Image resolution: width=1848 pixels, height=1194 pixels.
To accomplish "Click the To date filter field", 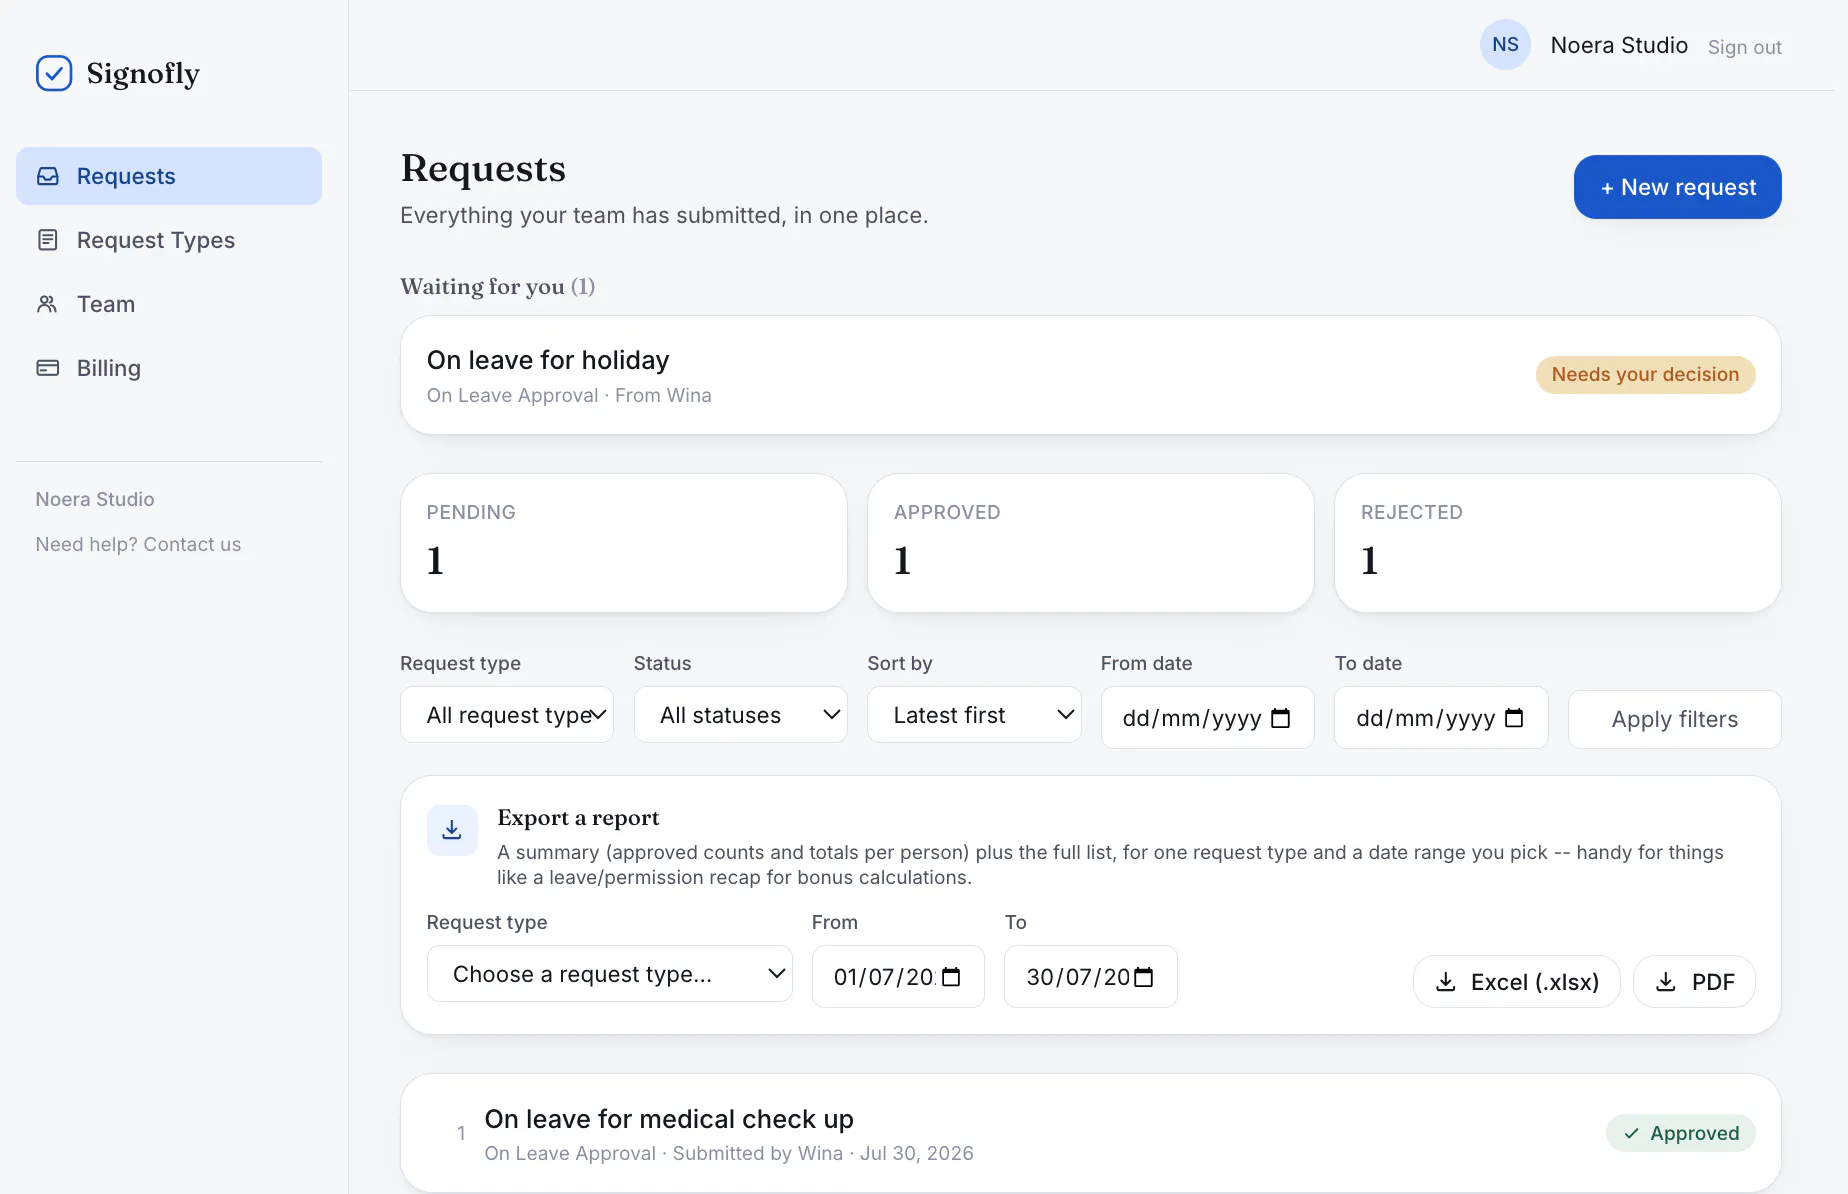I will click(x=1441, y=718).
